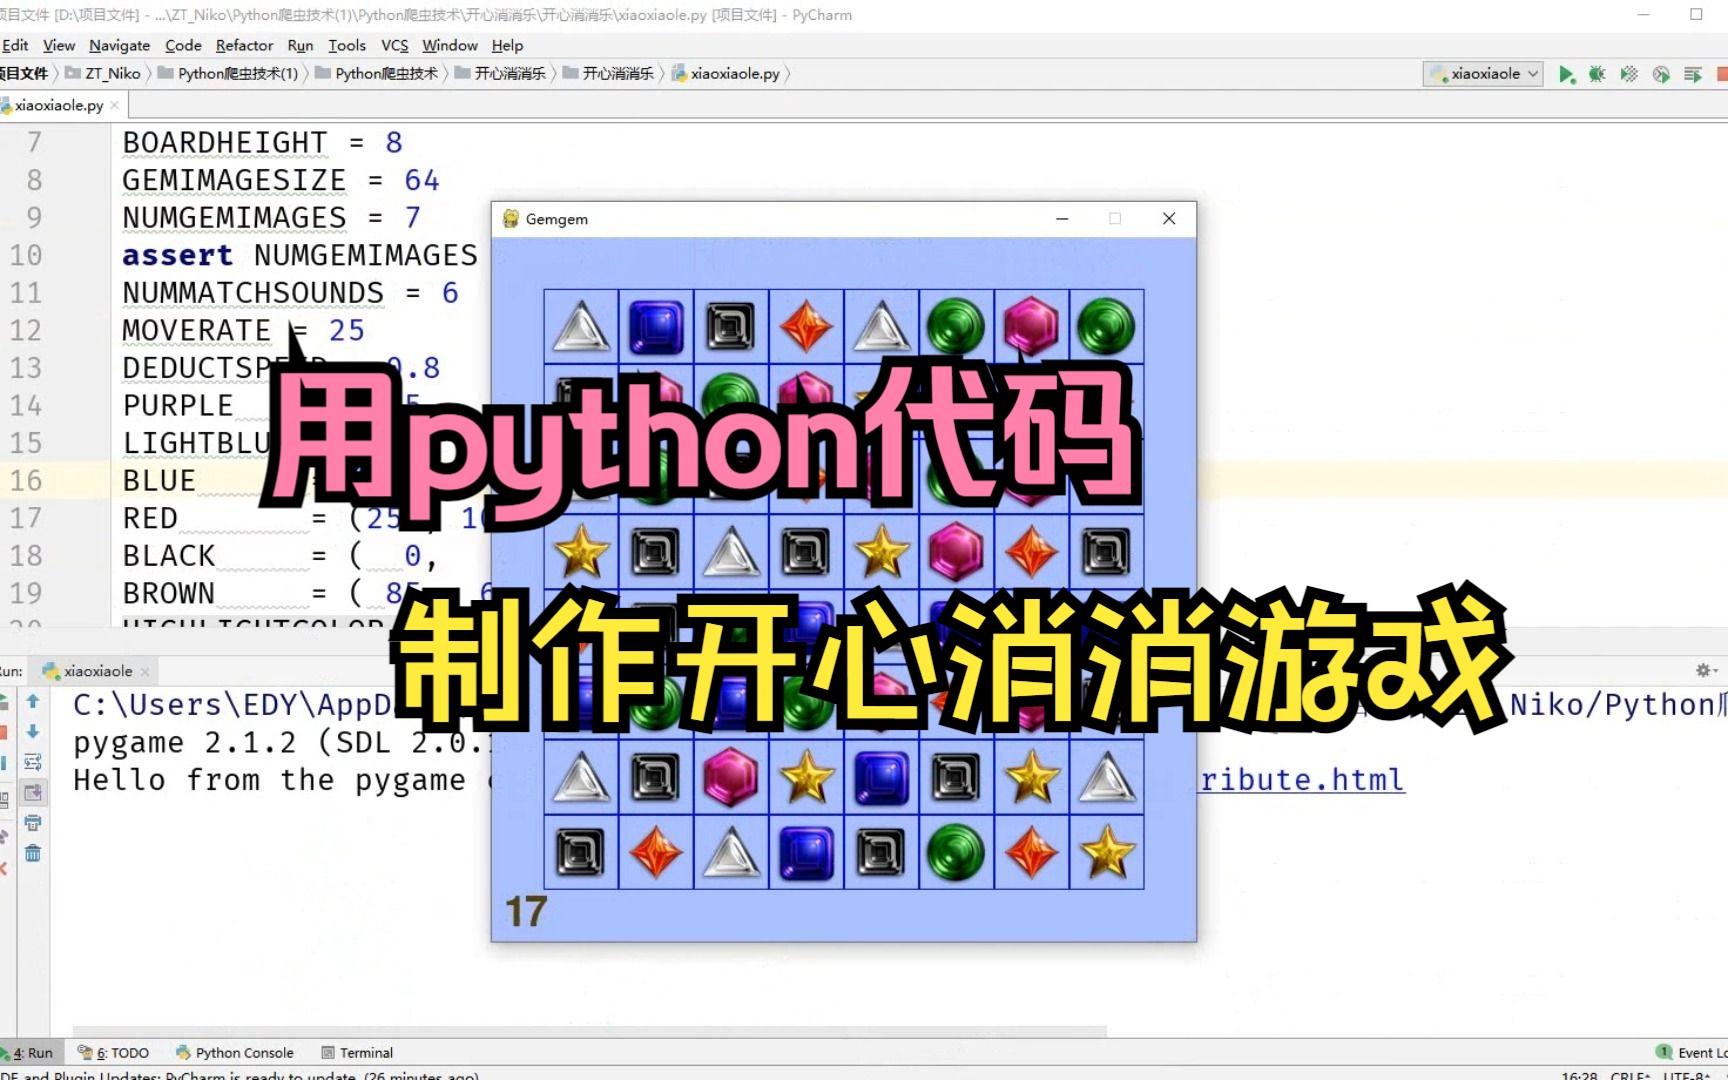This screenshot has width=1728, height=1080.
Task: Open the Refactor menu
Action: [244, 45]
